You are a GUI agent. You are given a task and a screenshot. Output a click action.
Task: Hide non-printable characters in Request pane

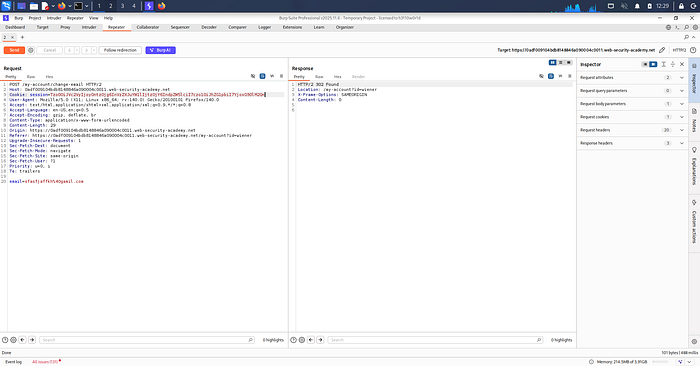tap(253, 76)
